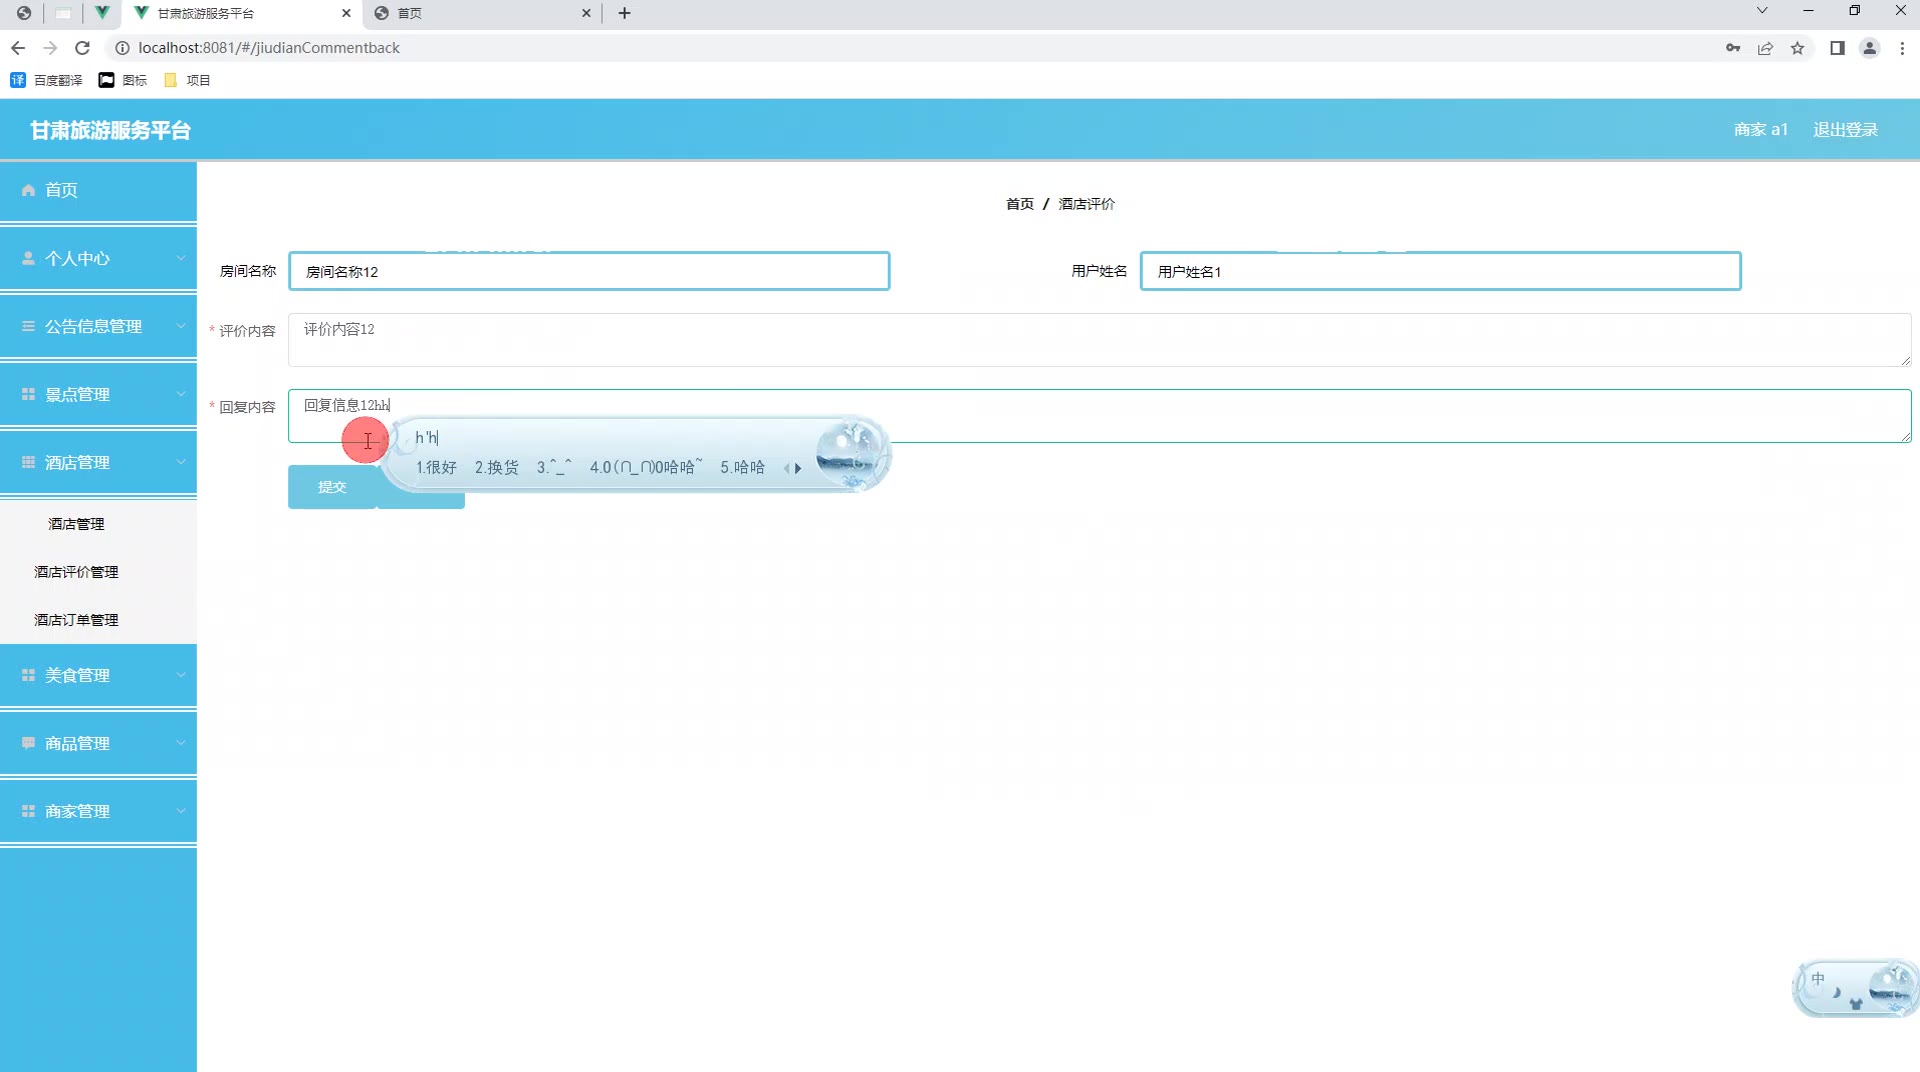Grab the 评价内容 textarea resize handle
The image size is (1920, 1072).
click(1905, 360)
